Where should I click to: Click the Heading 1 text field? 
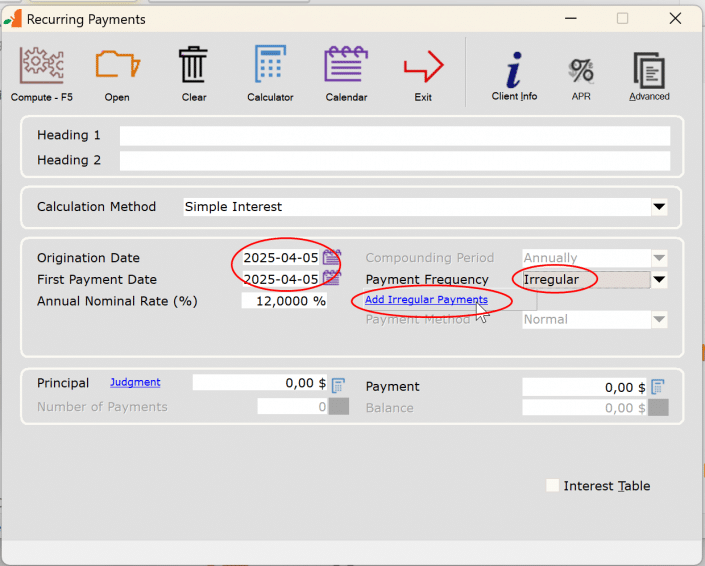[x=394, y=136]
